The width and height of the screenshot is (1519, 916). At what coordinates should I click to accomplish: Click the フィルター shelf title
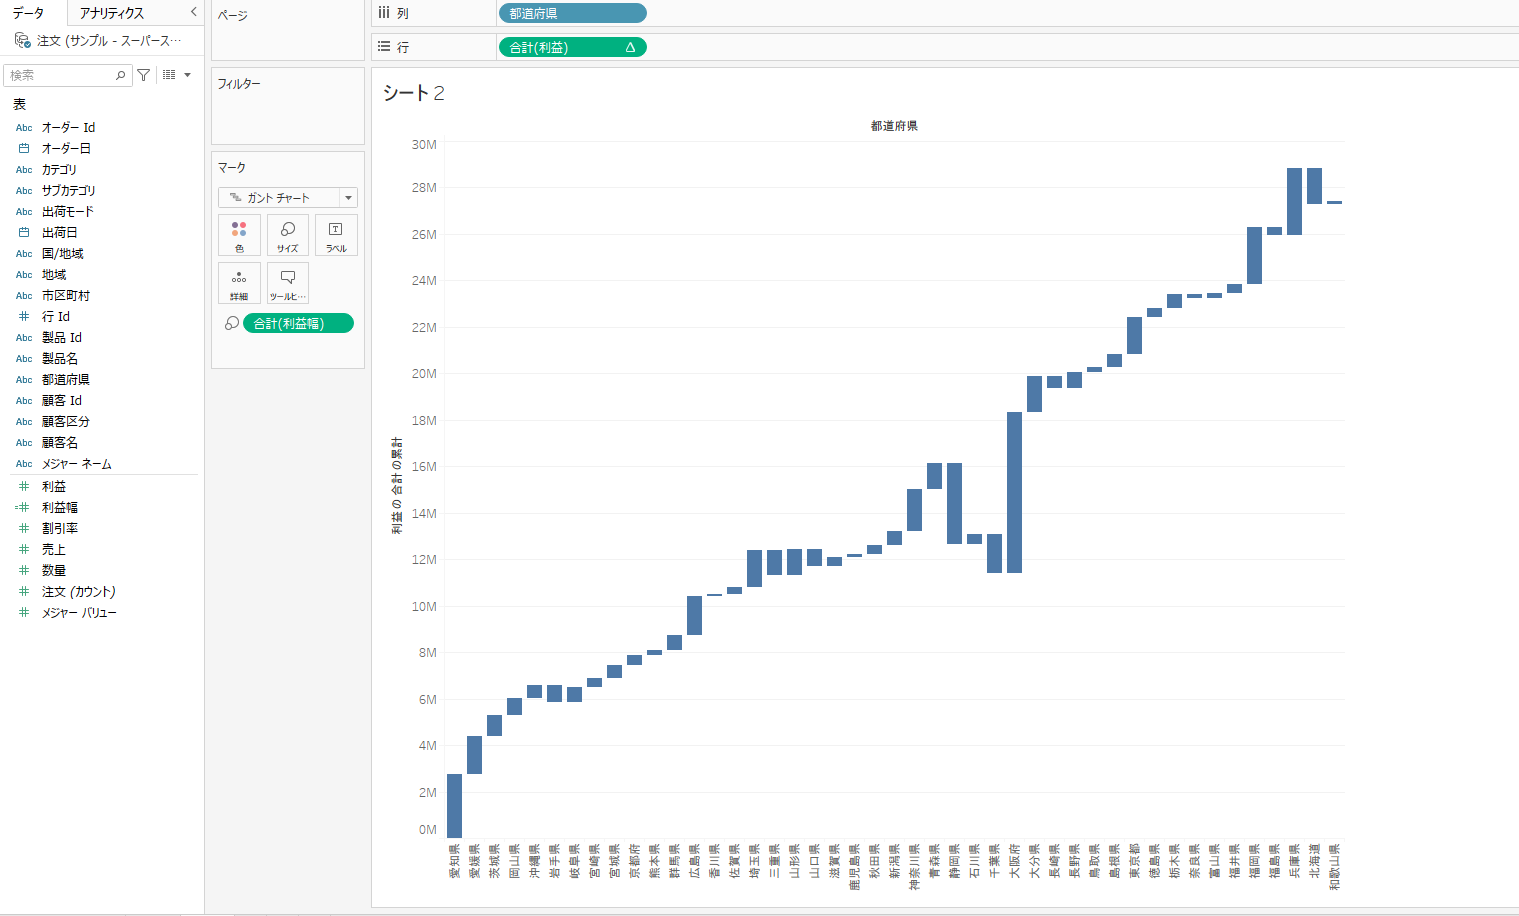[239, 84]
